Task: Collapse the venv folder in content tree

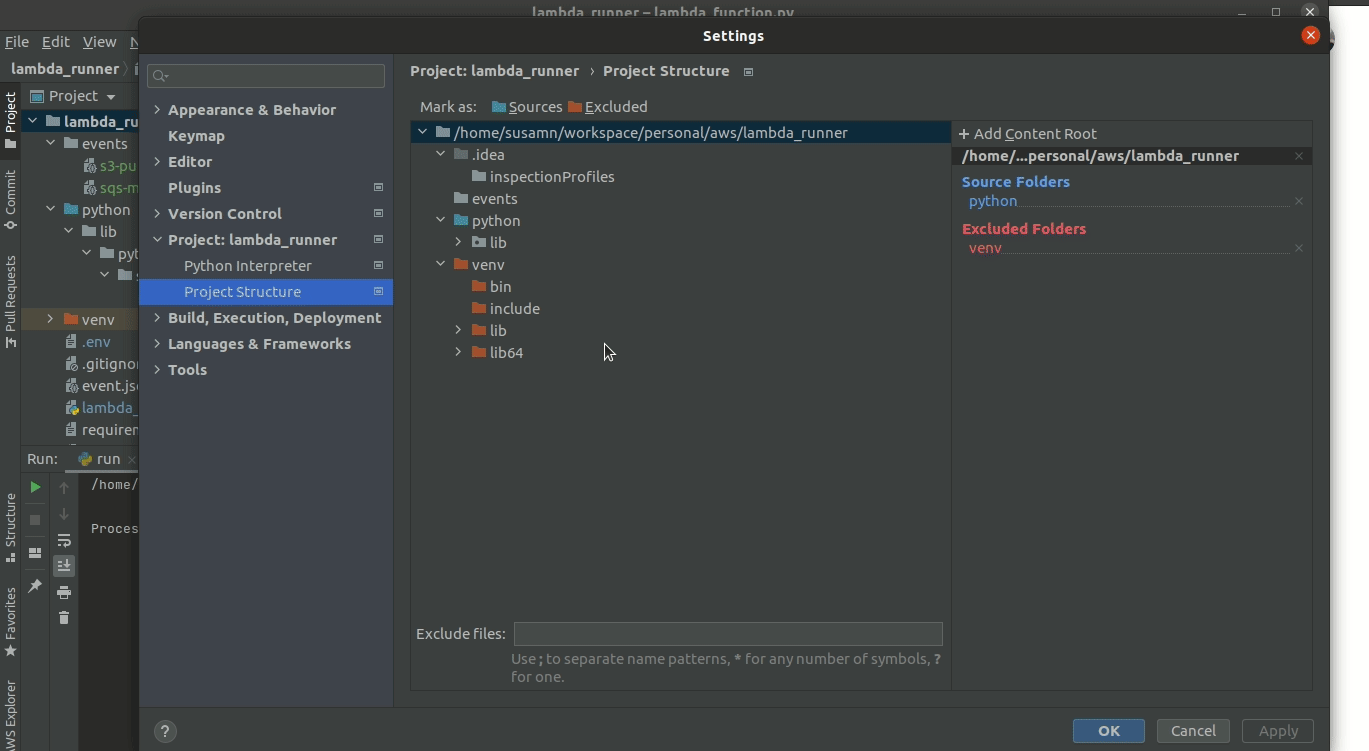Action: [x=440, y=265]
